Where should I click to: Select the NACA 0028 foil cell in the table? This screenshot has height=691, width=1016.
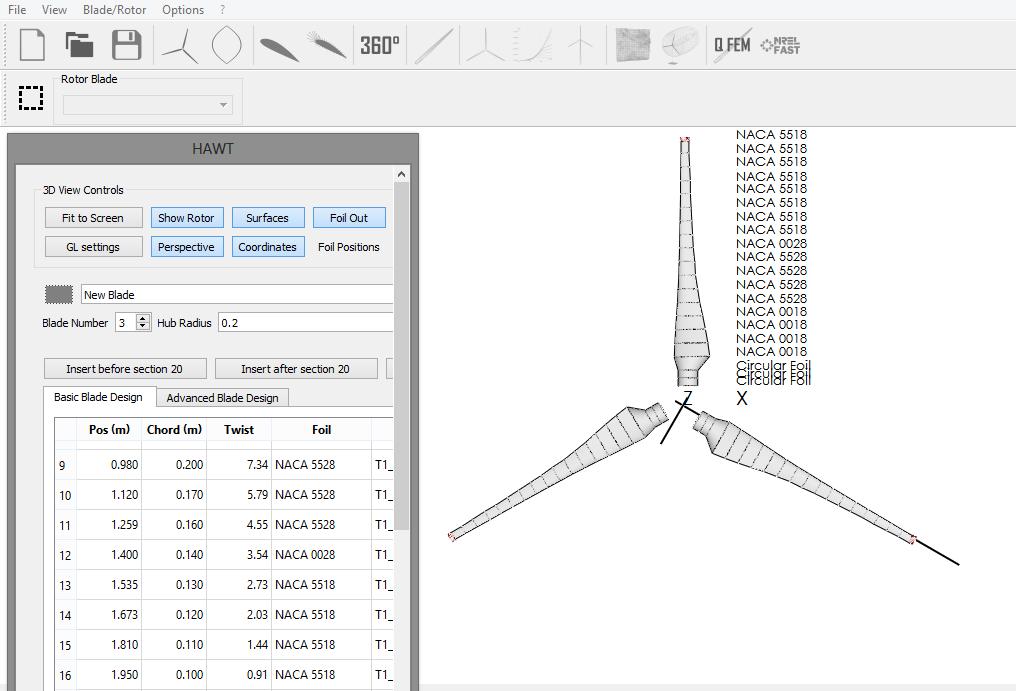coord(321,554)
